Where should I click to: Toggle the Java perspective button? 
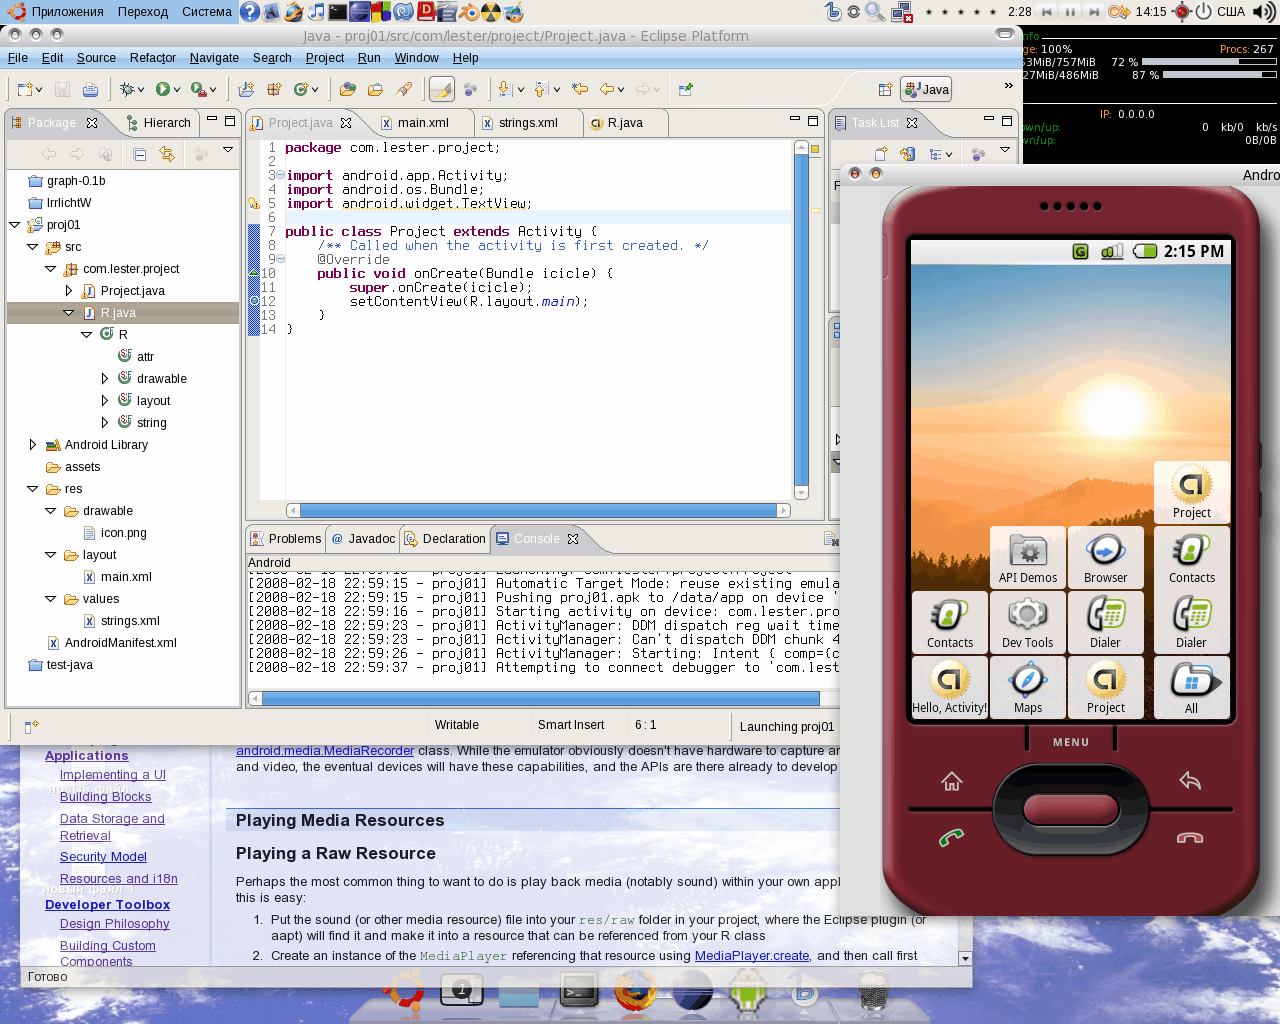click(926, 89)
